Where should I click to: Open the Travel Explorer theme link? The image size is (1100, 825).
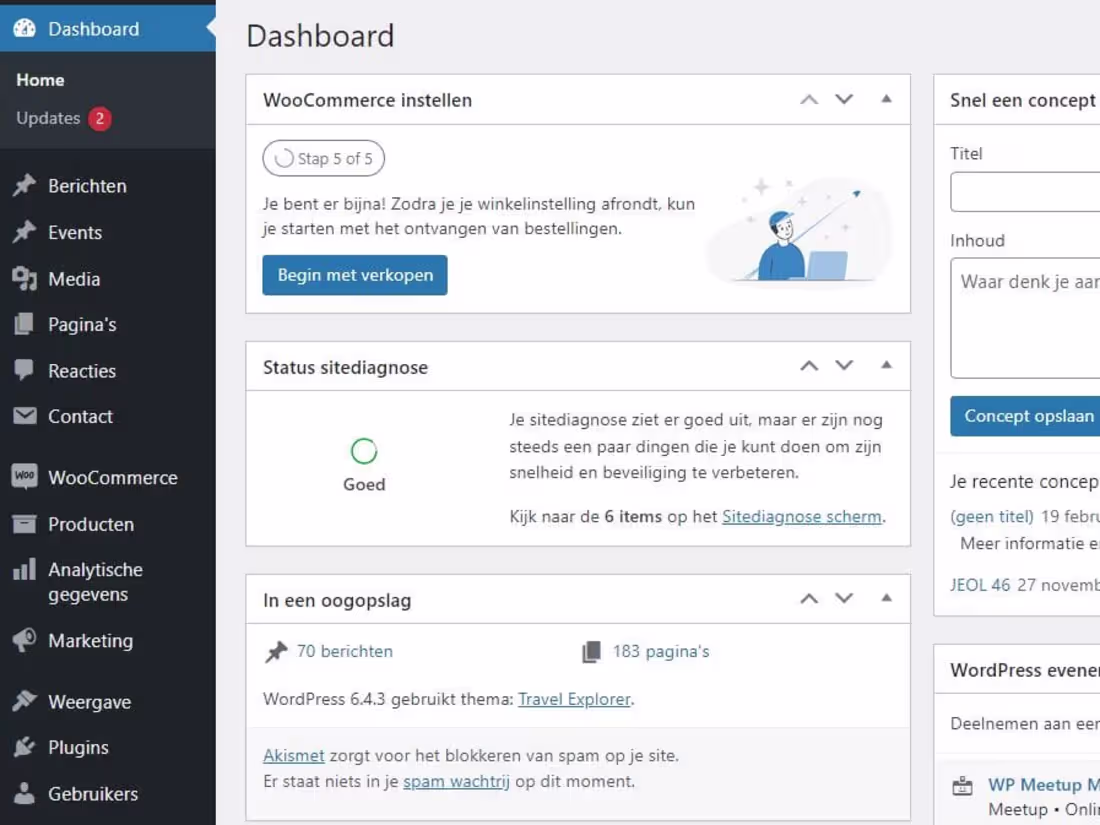tap(575, 699)
